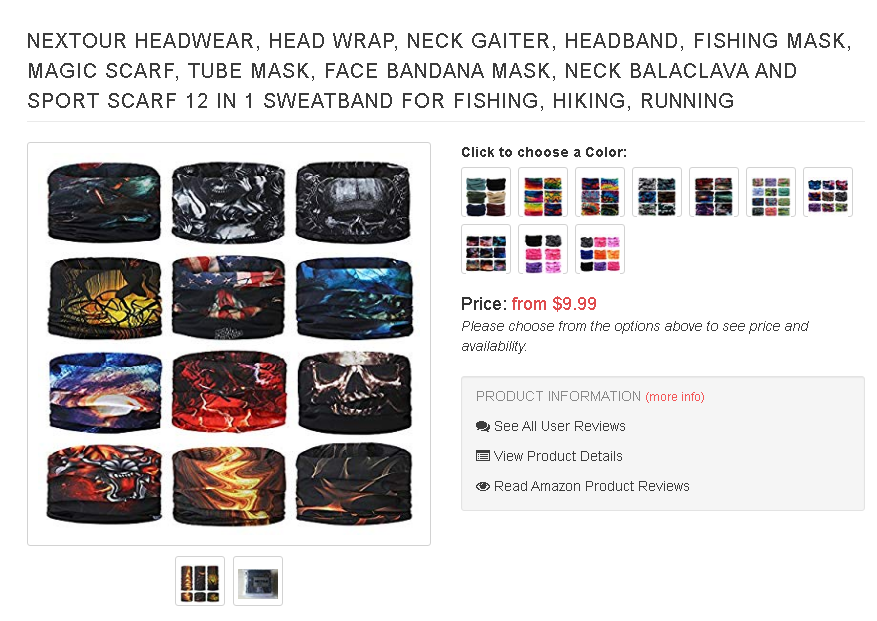The width and height of the screenshot is (877, 621).
Task: Show the first thumbnail of skull headbands
Action: coord(200,581)
